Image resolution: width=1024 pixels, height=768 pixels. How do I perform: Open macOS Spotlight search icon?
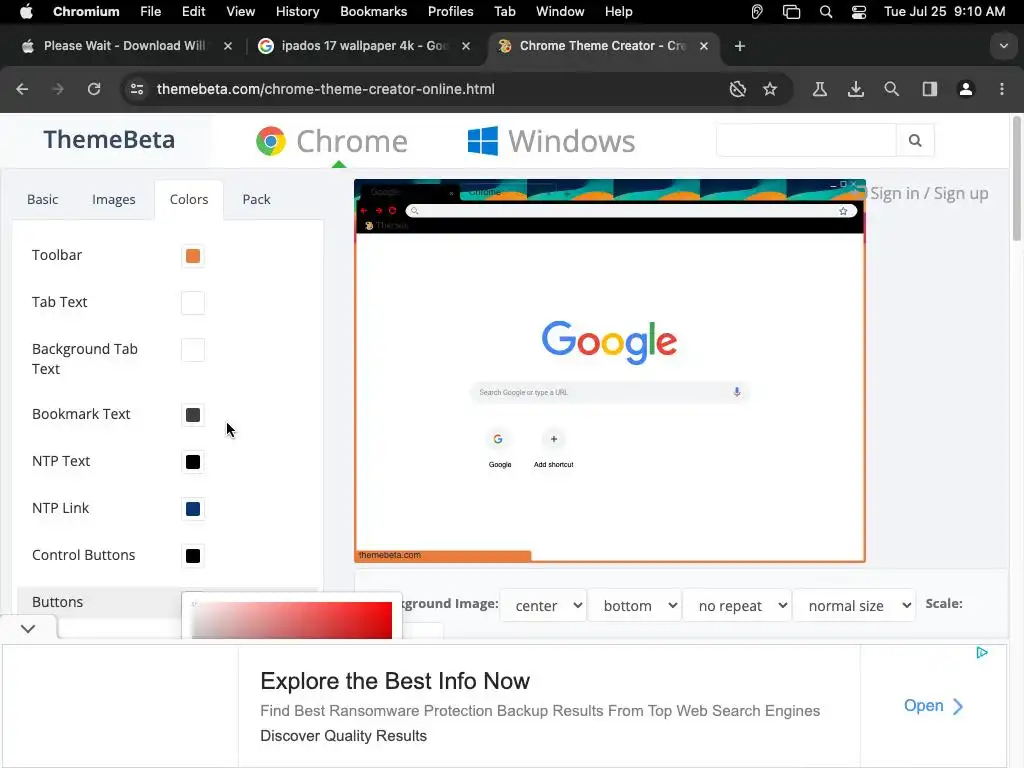click(825, 12)
